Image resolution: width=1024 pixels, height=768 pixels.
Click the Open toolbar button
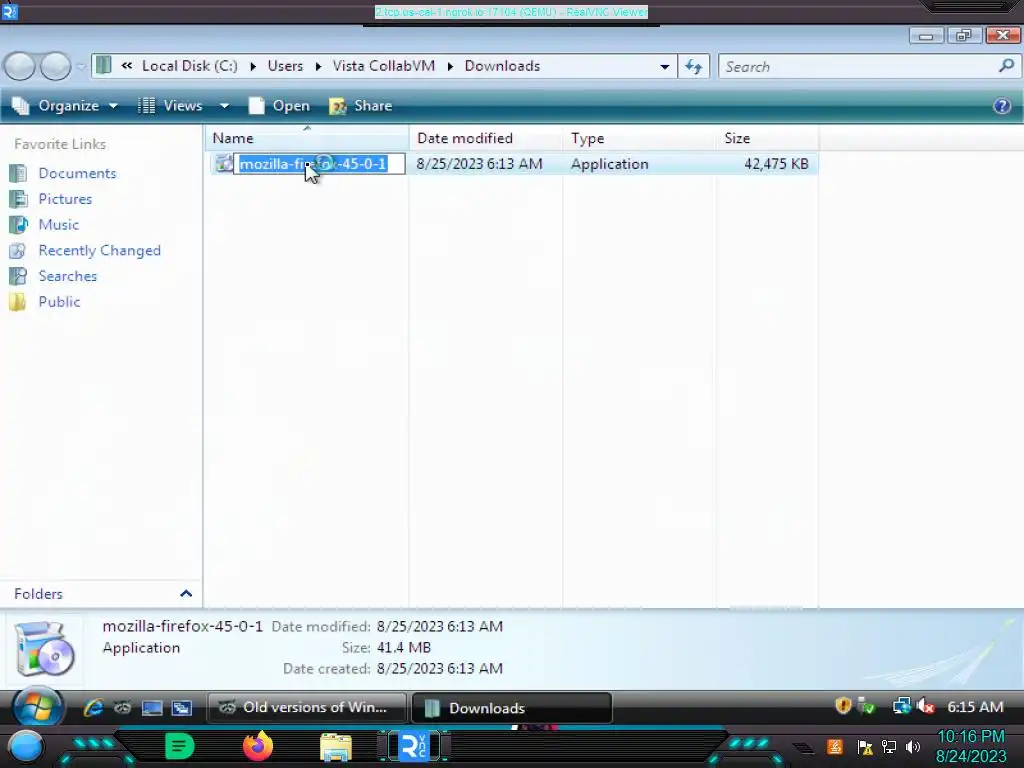(x=280, y=106)
